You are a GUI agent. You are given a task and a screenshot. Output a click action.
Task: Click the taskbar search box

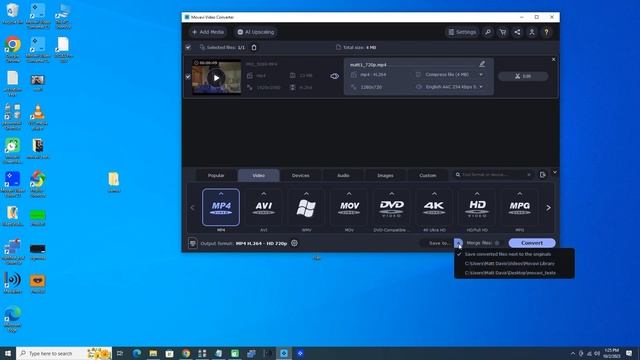point(64,353)
